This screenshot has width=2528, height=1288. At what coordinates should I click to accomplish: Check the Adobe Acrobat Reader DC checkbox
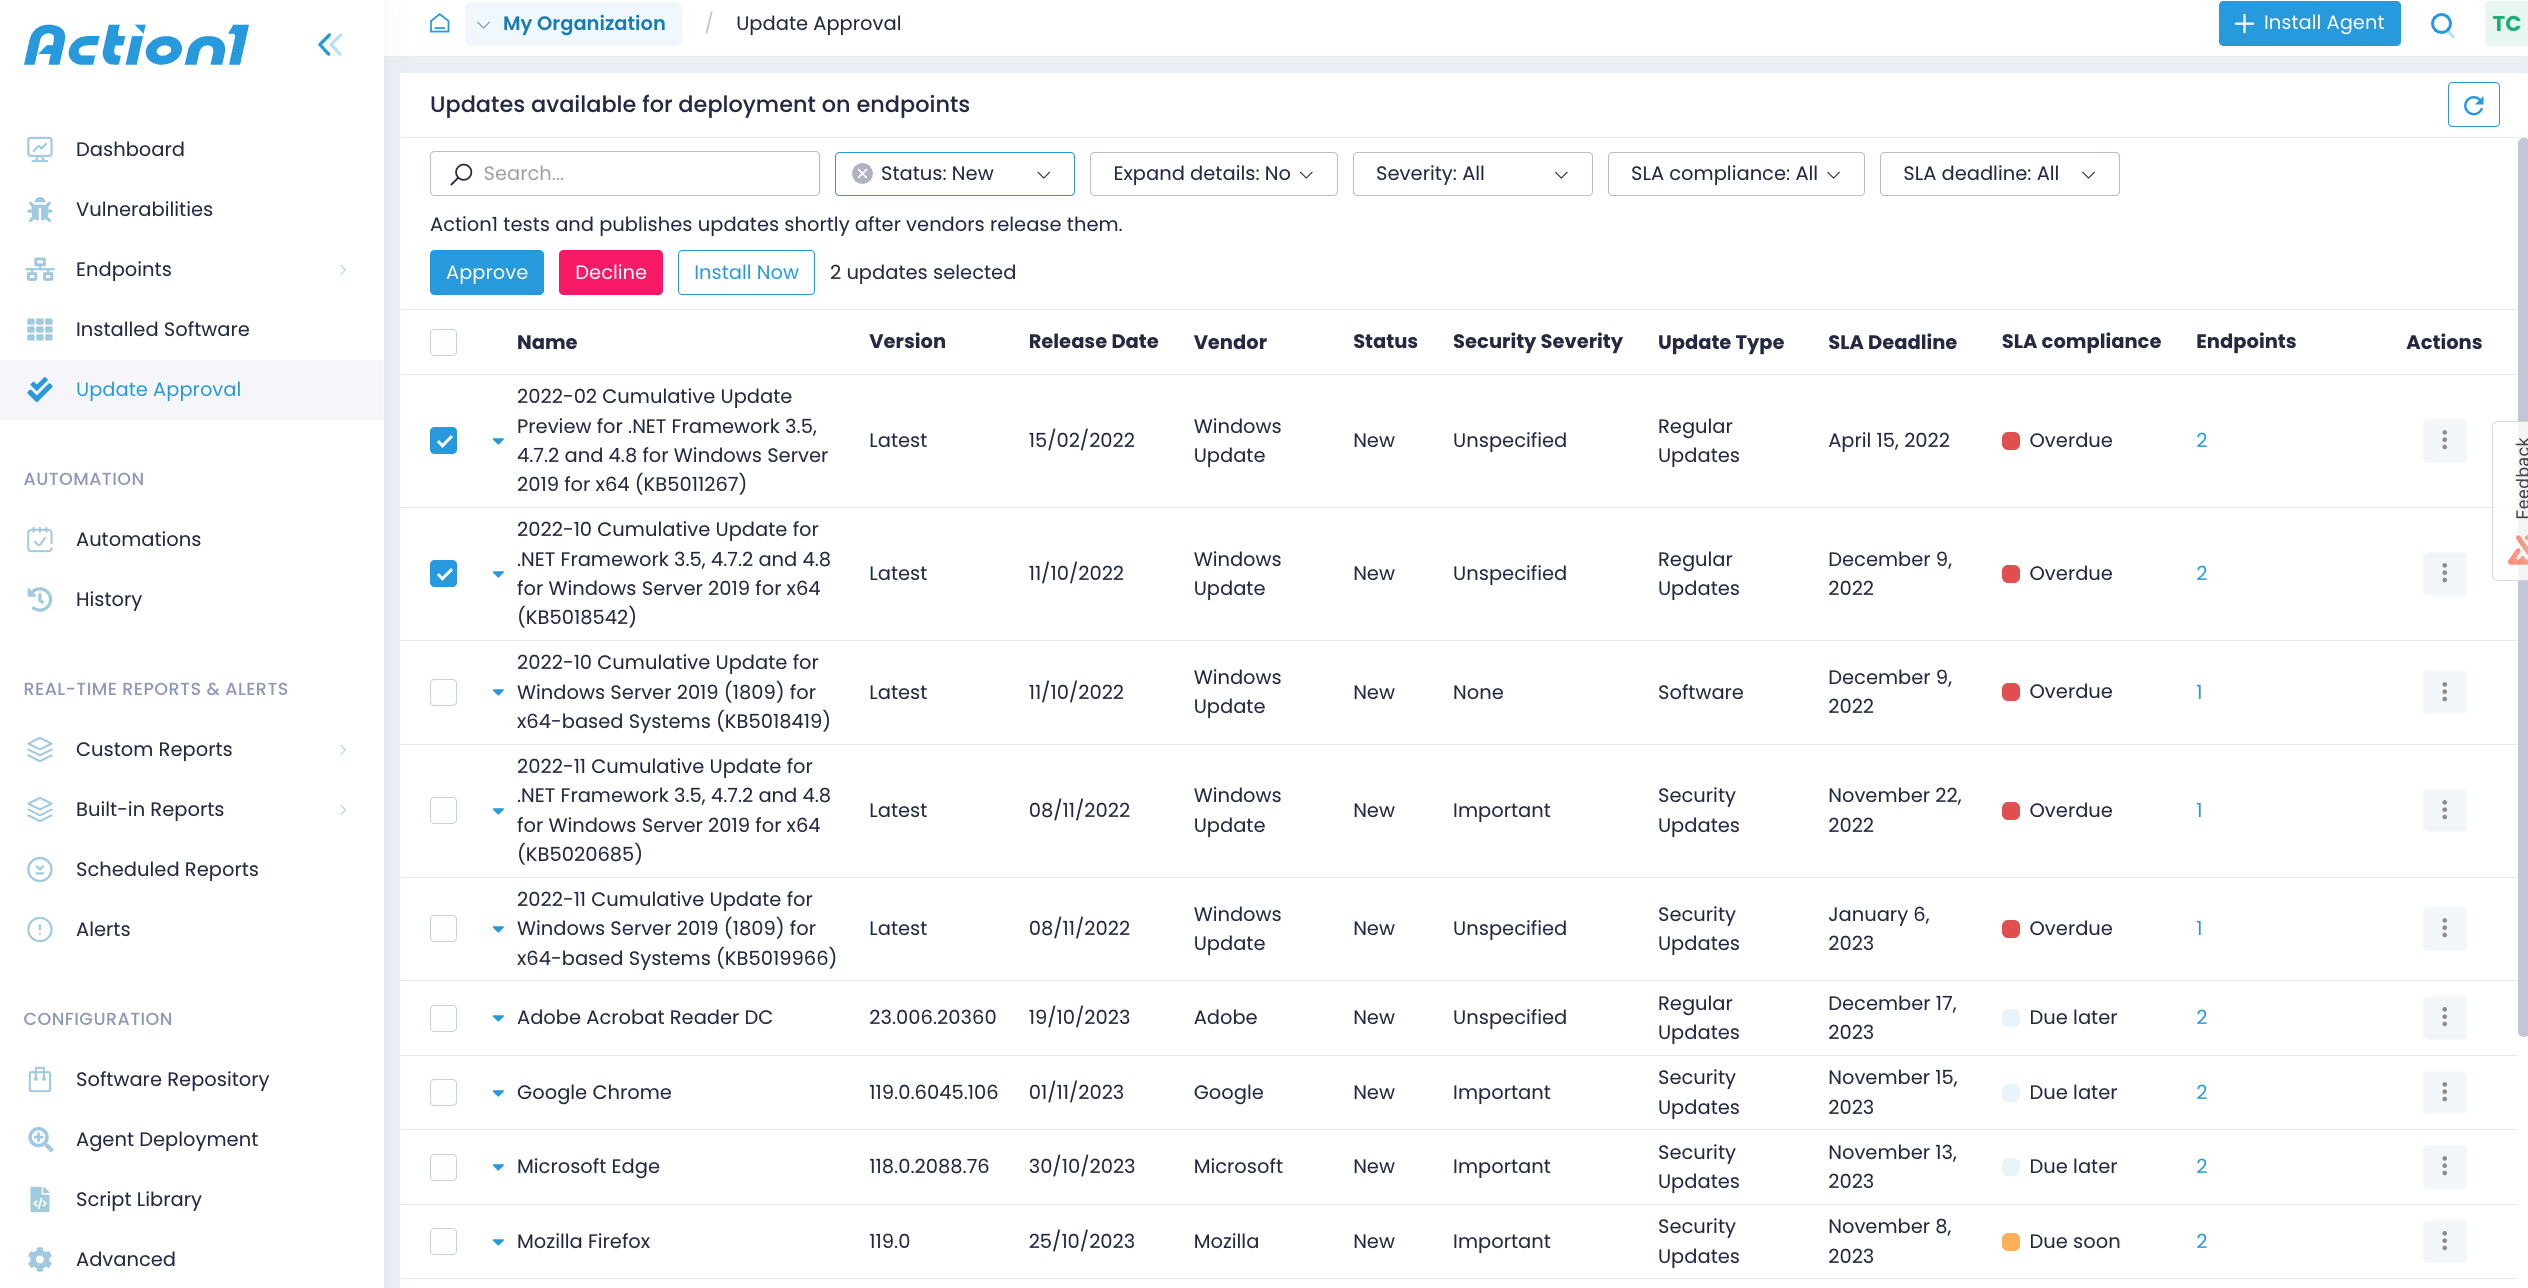point(443,1018)
